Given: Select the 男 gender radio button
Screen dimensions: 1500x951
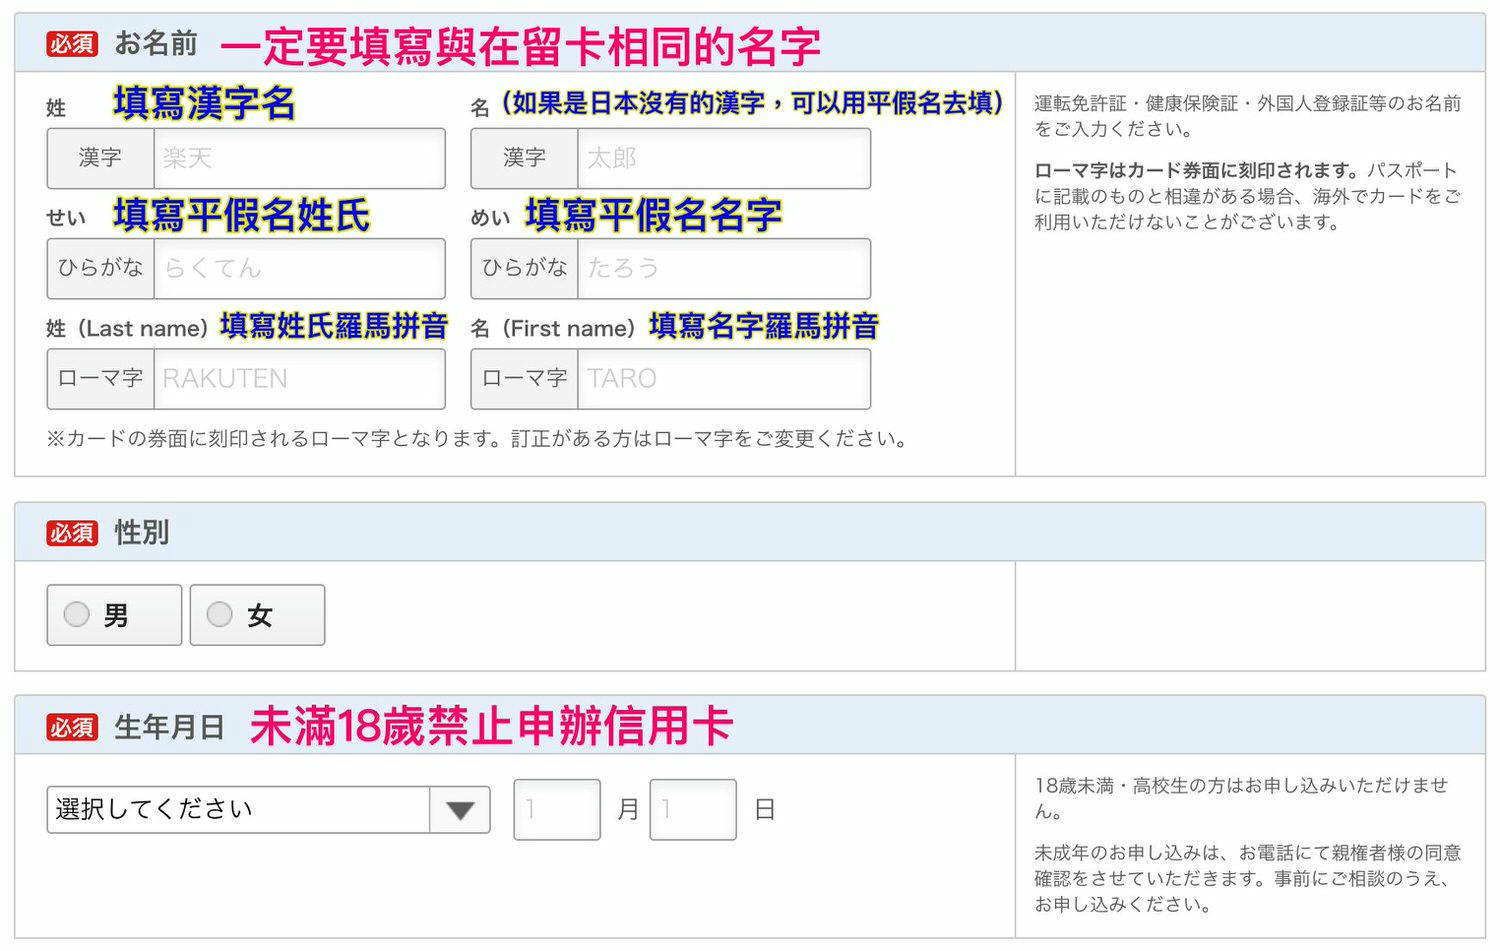Looking at the screenshot, I should pyautogui.click(x=76, y=615).
